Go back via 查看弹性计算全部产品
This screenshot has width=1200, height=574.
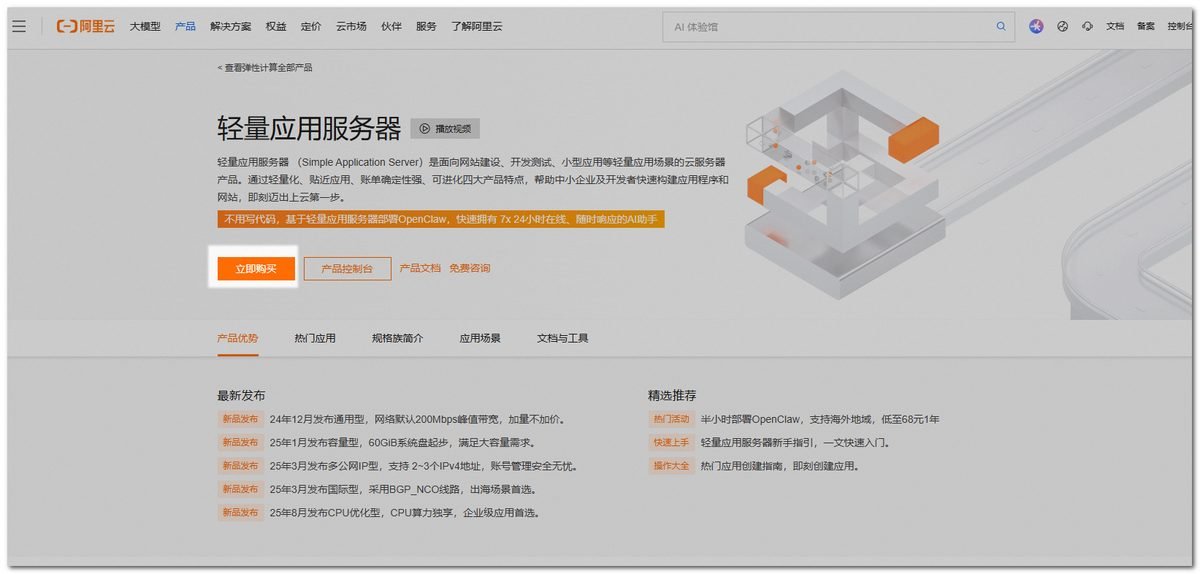[265, 68]
